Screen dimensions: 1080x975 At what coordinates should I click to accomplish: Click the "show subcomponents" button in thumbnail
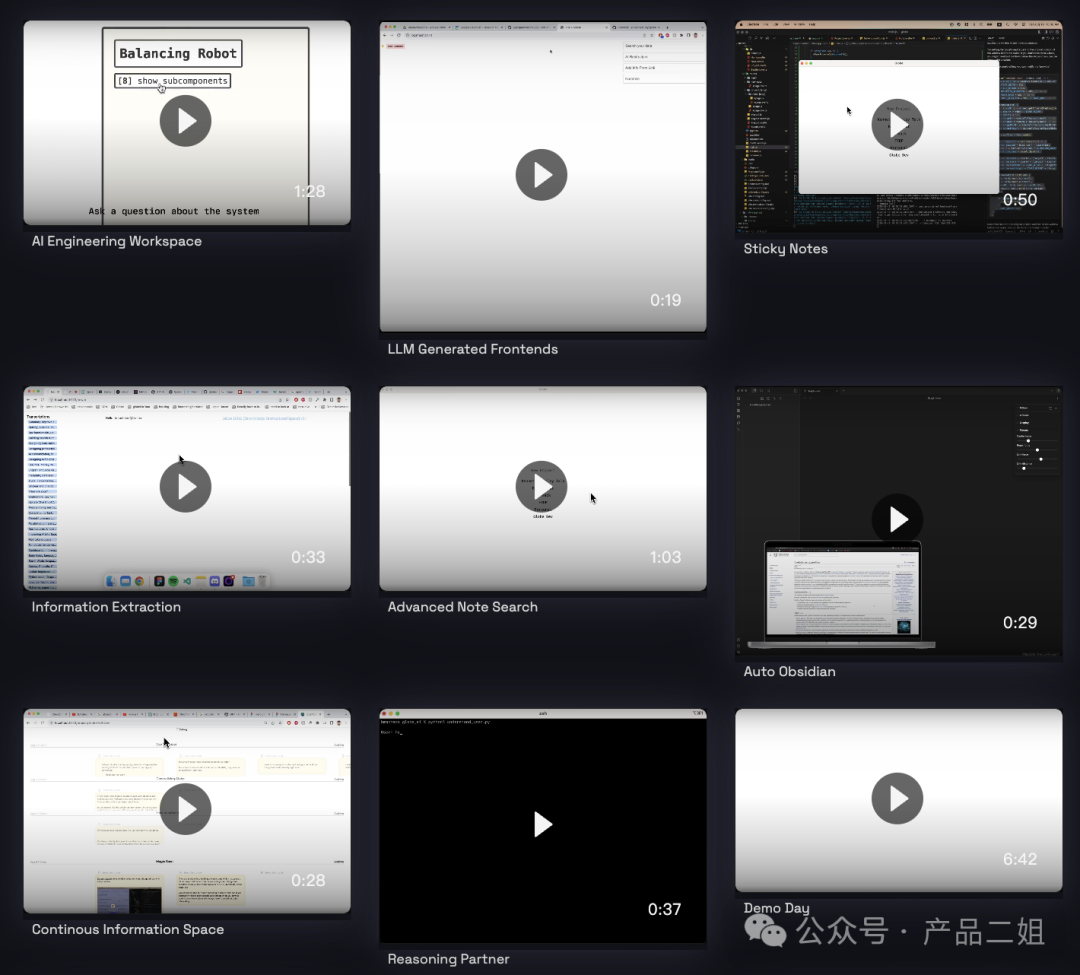click(172, 81)
